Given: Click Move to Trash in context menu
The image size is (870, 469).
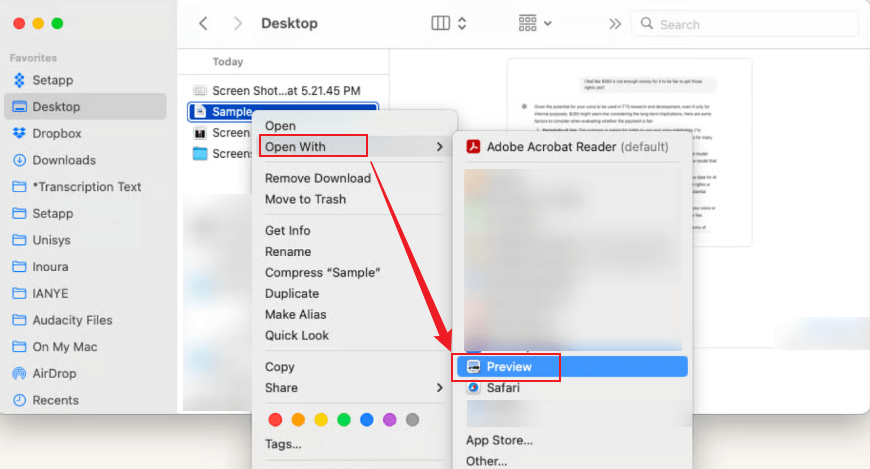Looking at the screenshot, I should 305,199.
